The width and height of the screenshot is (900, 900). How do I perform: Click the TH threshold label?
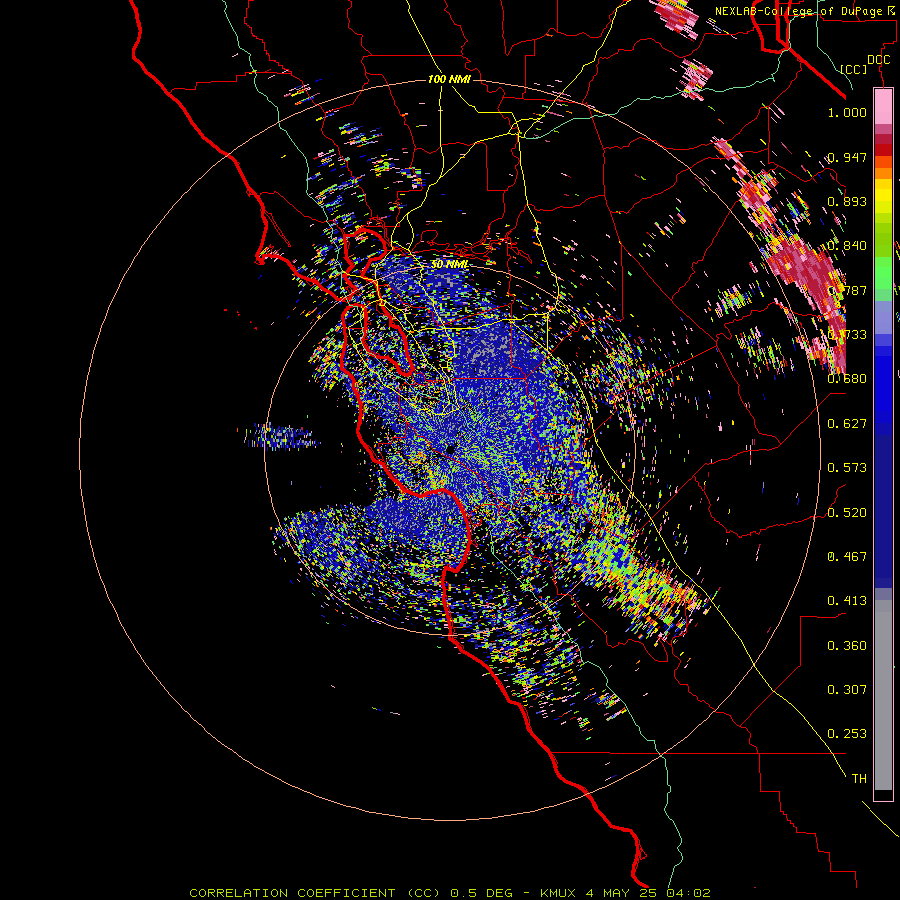[x=859, y=779]
